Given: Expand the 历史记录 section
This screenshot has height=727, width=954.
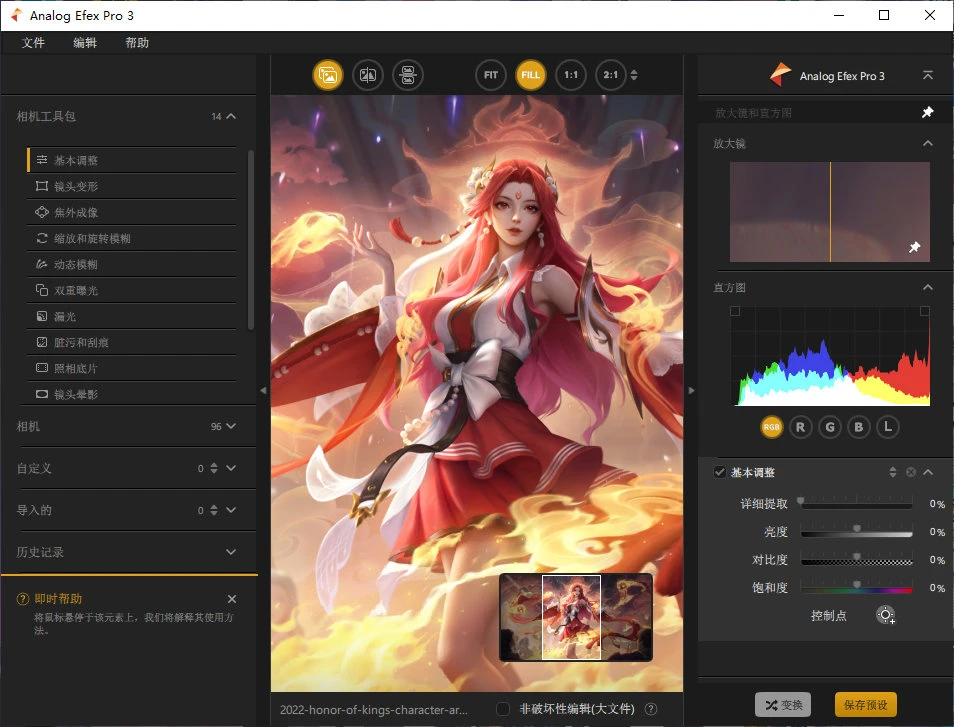Looking at the screenshot, I should 231,552.
